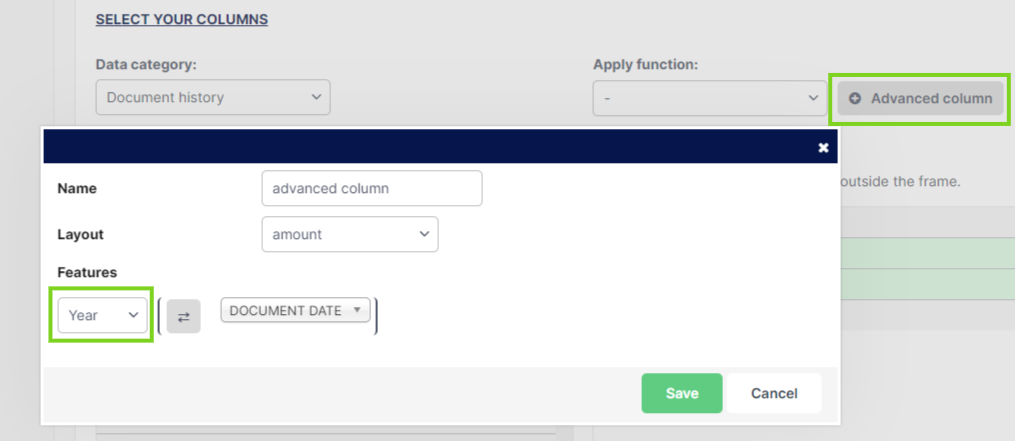This screenshot has height=441, width=1015.
Task: Cancel the advanced column dialog
Action: [774, 393]
